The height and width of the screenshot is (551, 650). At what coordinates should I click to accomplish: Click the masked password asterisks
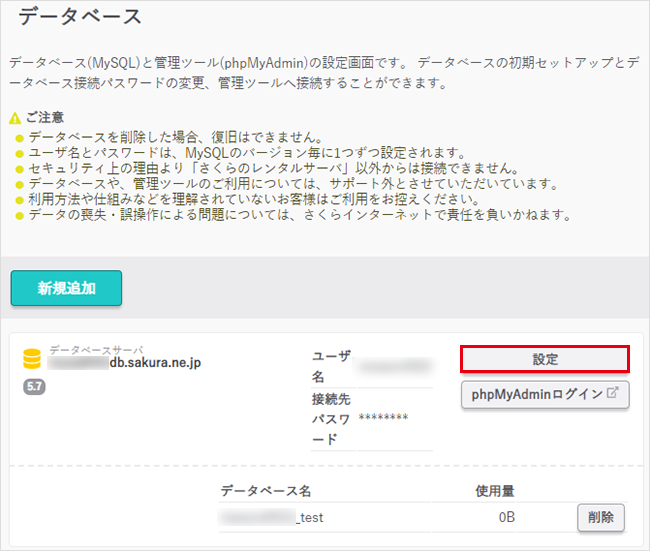(x=384, y=417)
